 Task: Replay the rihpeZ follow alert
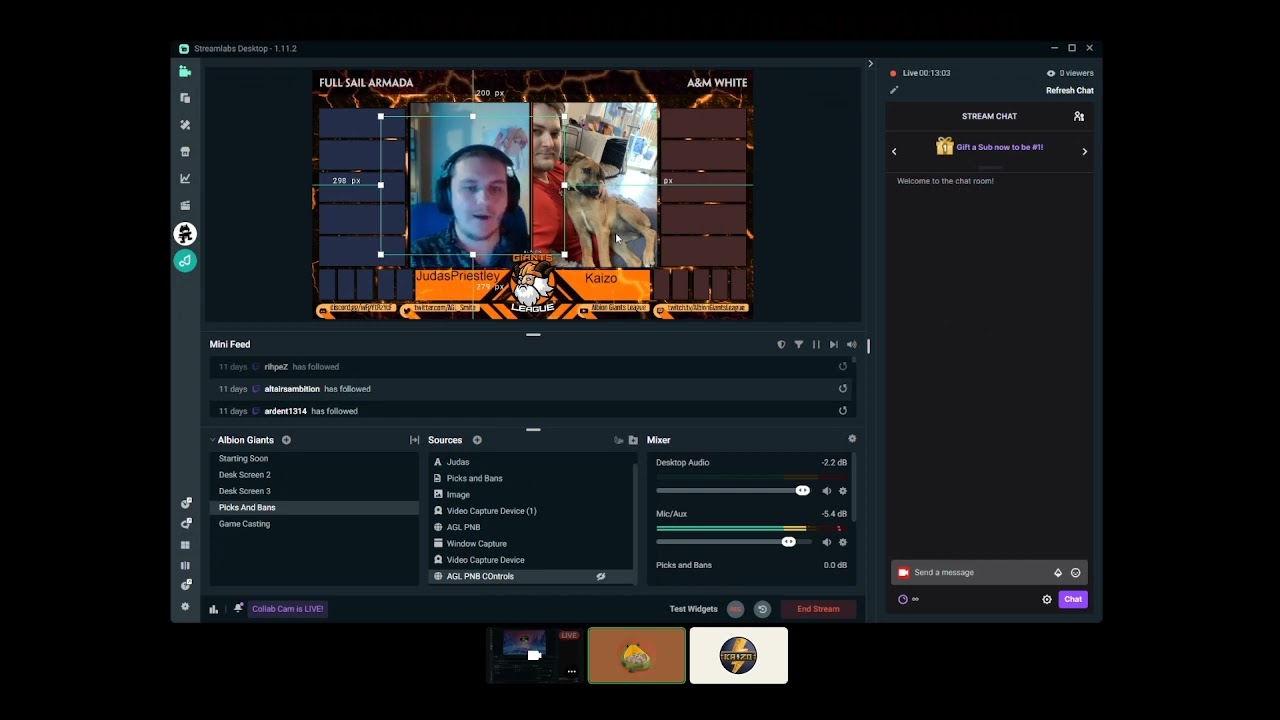843,367
